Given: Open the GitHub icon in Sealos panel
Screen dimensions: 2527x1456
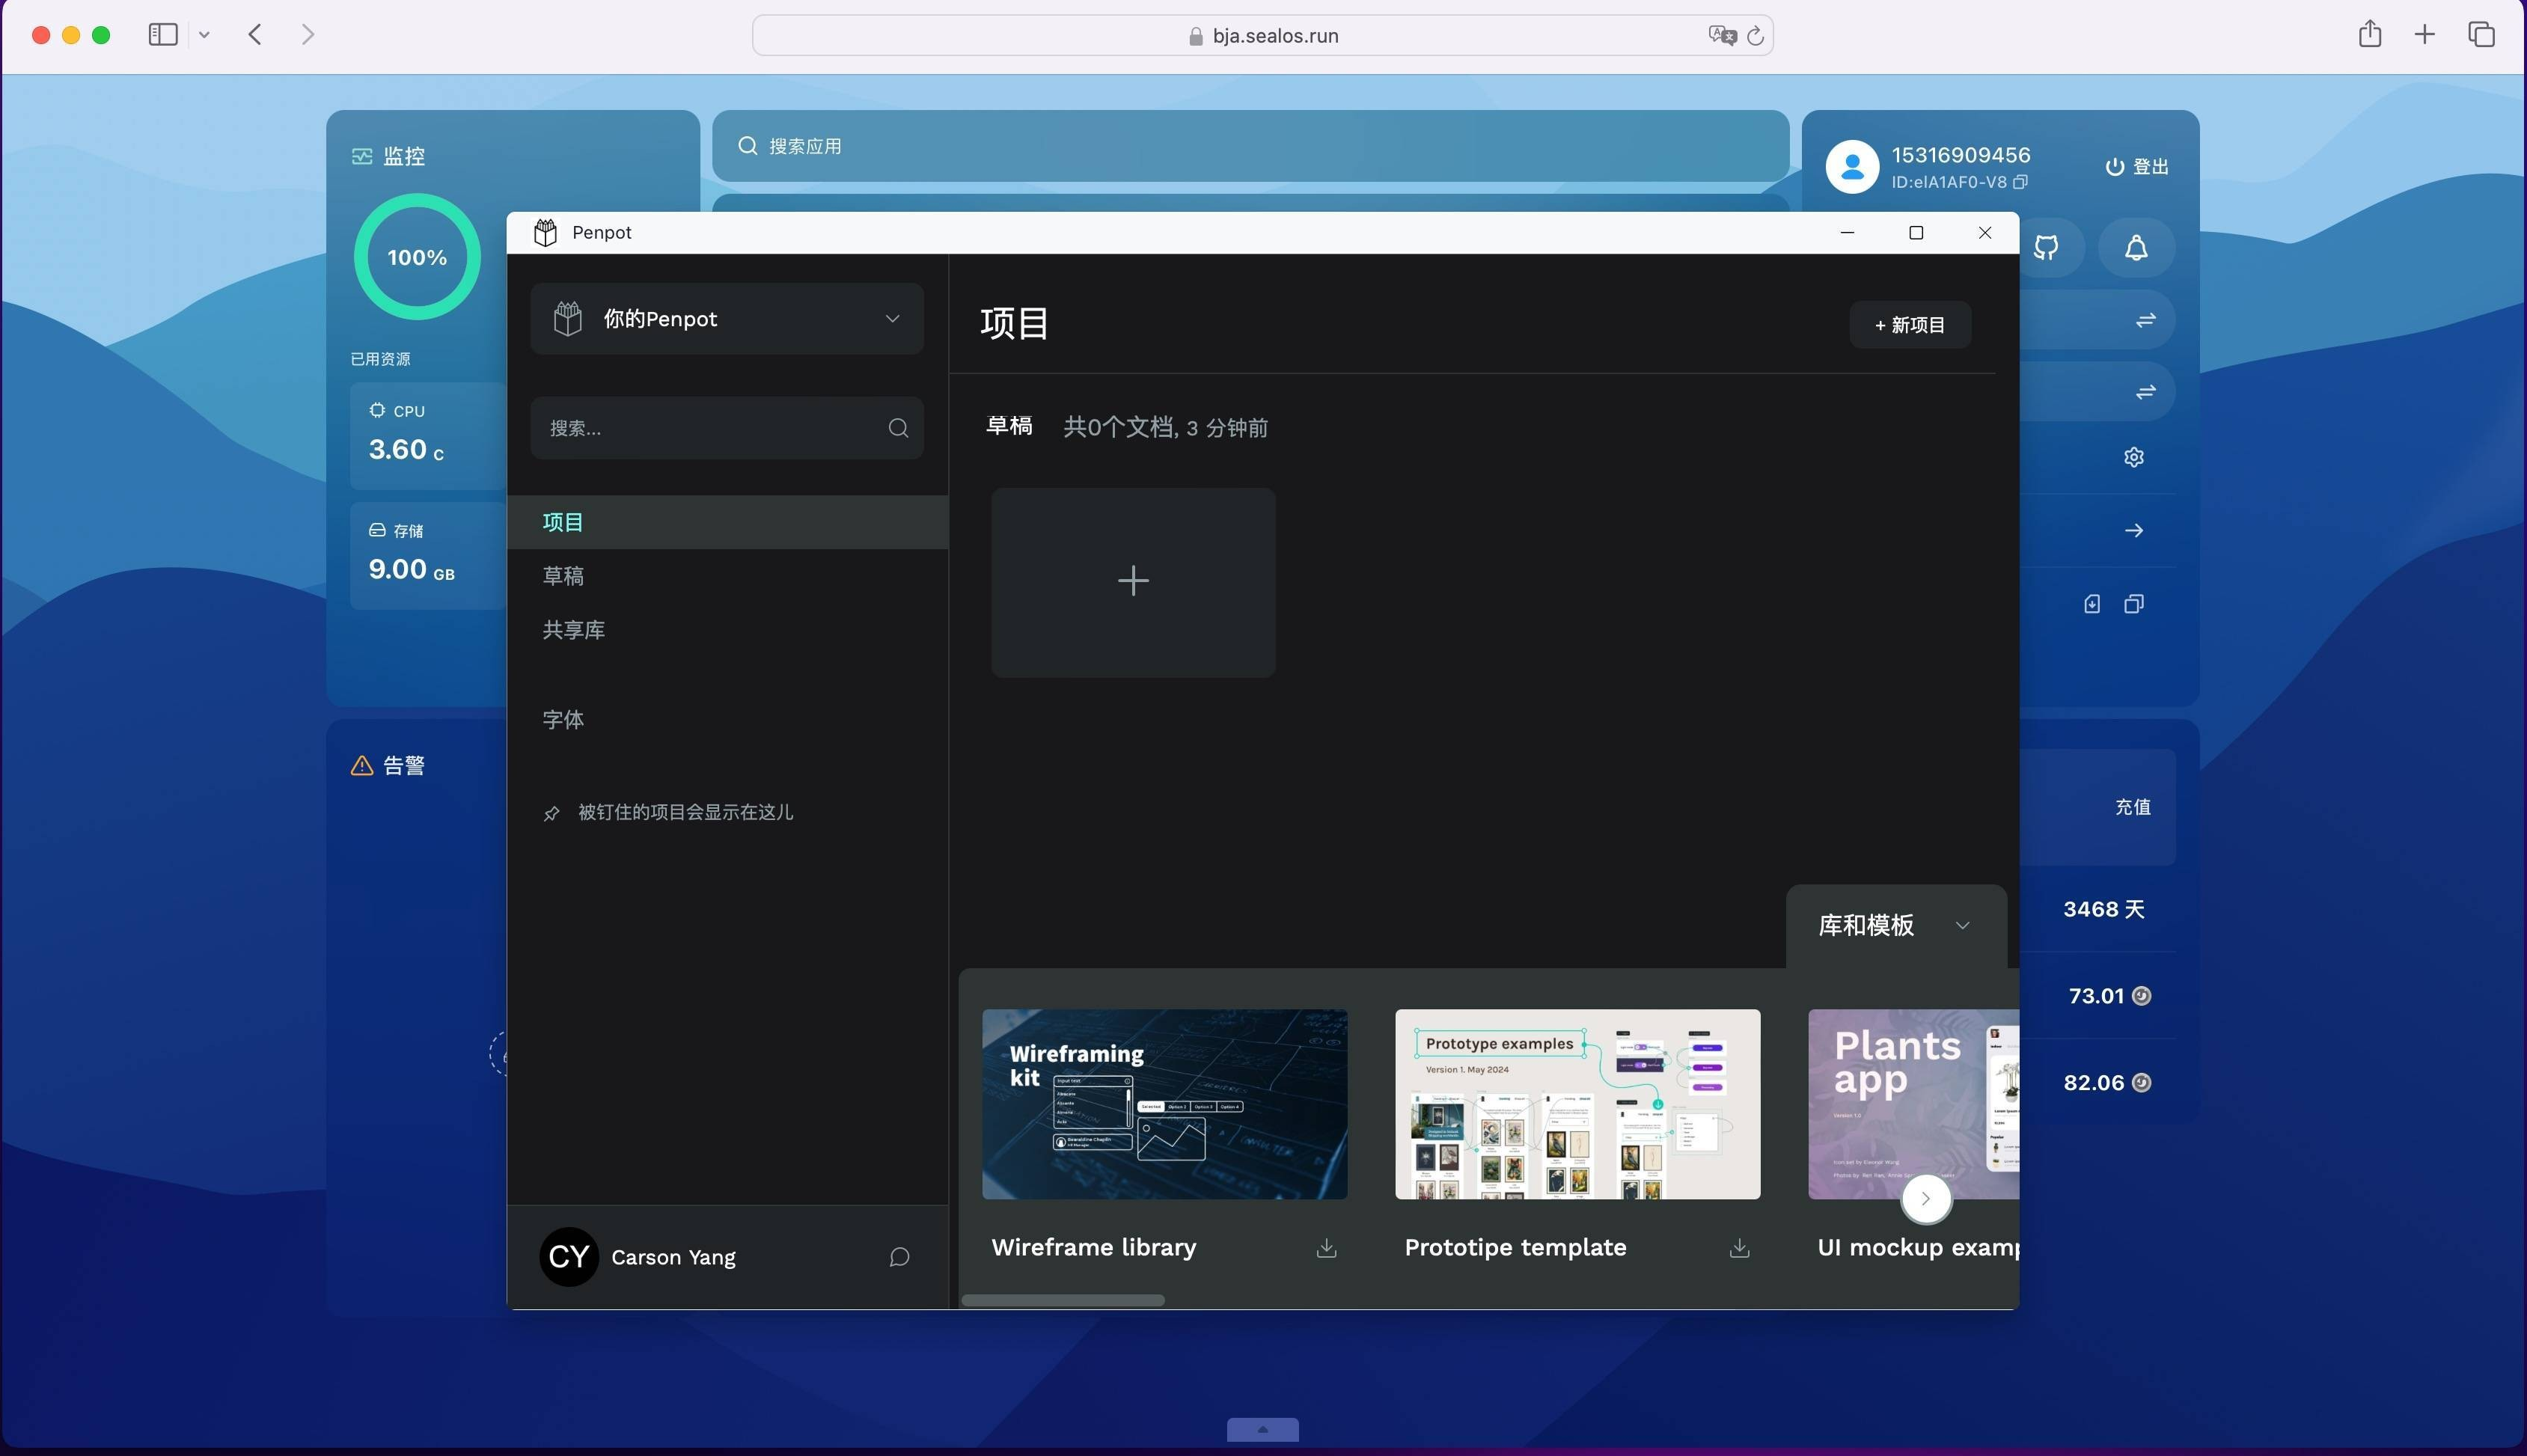Looking at the screenshot, I should [2046, 248].
